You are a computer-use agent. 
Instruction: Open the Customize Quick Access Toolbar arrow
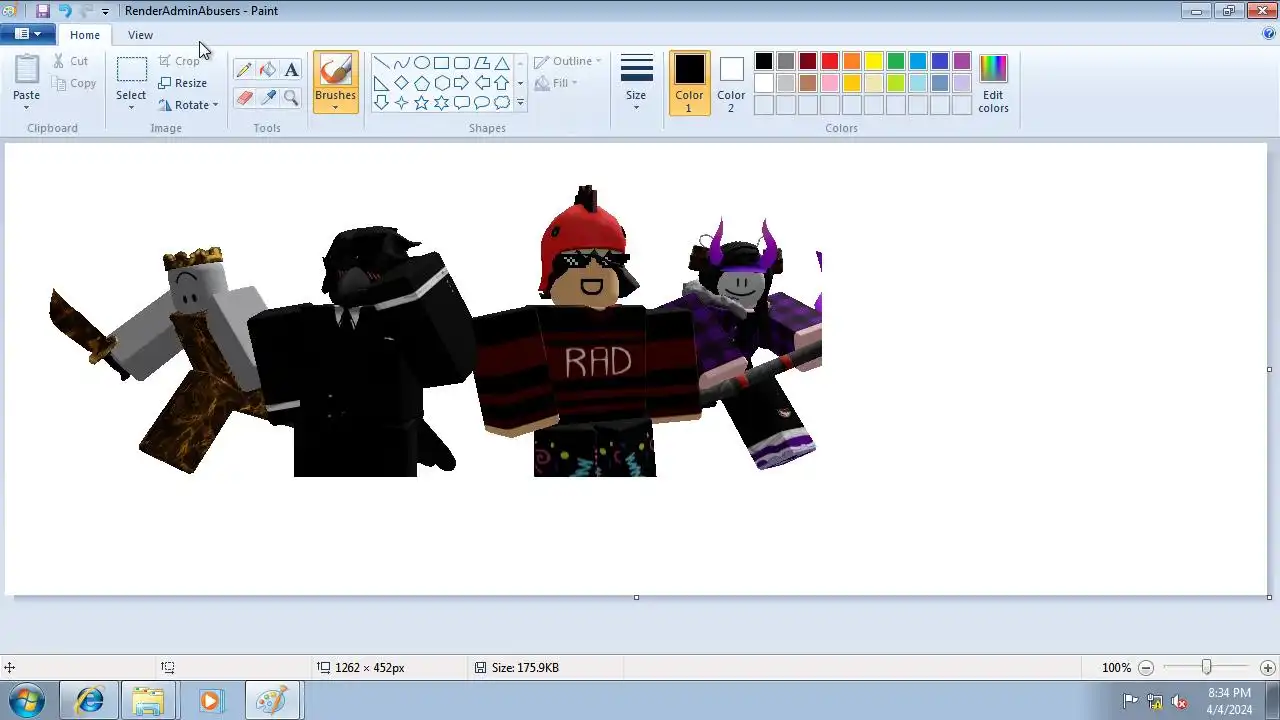[x=105, y=12]
